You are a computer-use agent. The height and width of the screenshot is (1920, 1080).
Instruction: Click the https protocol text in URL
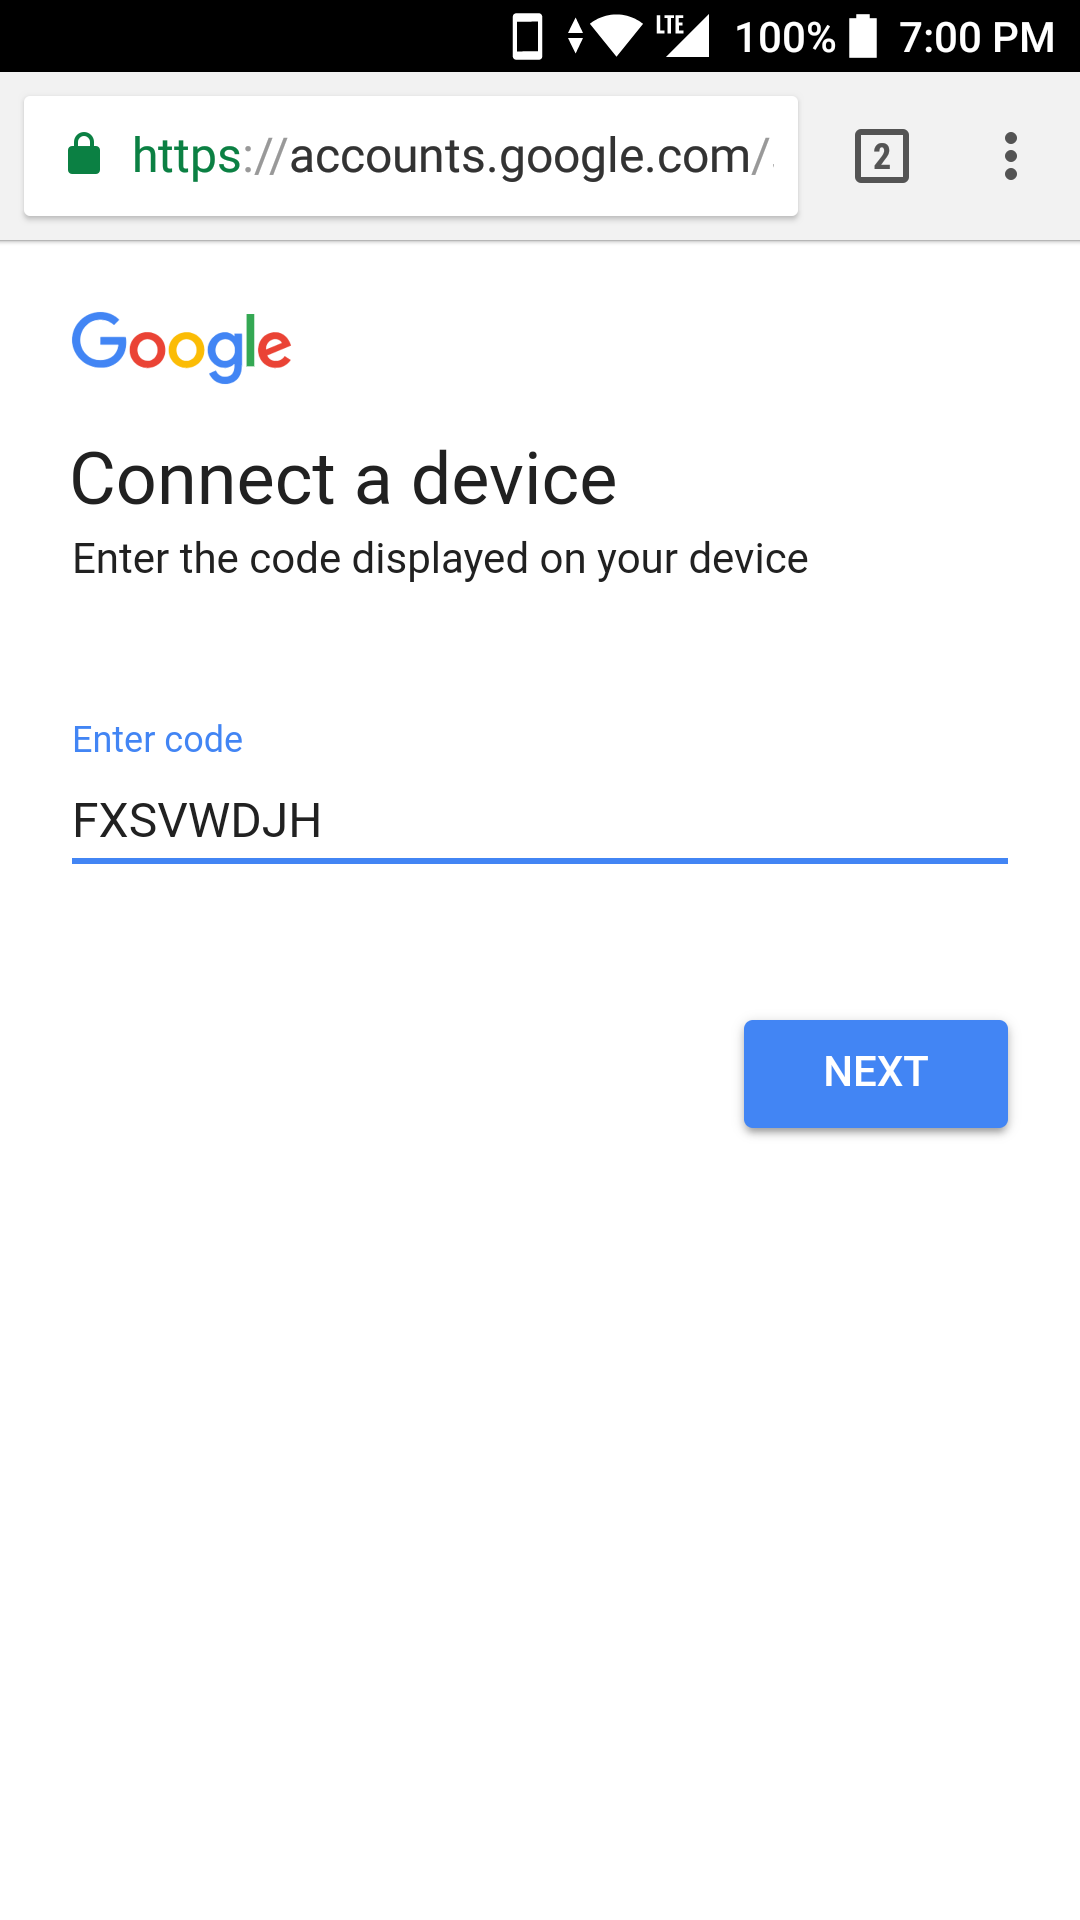[x=186, y=156]
